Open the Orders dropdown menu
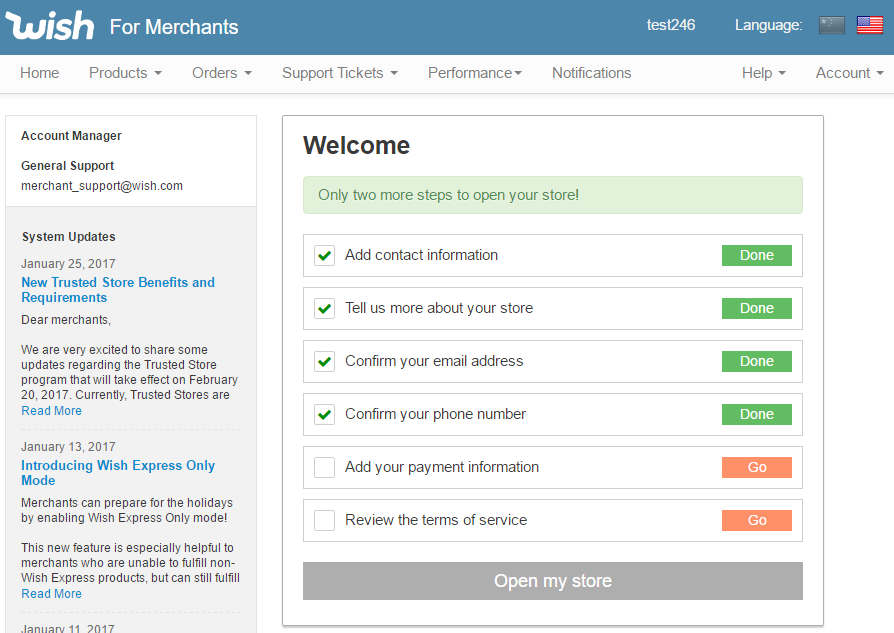Screen dimensions: 894x633 (221, 73)
